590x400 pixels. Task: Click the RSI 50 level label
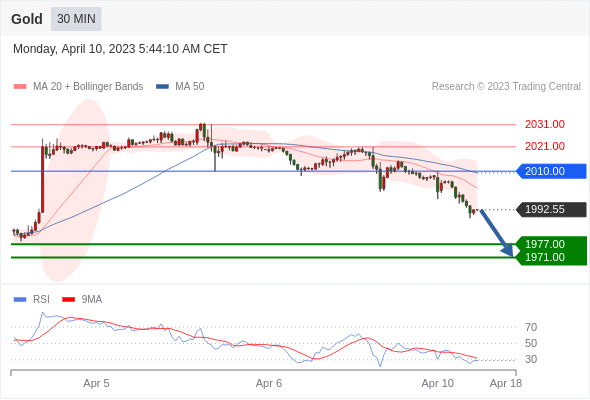coord(531,343)
